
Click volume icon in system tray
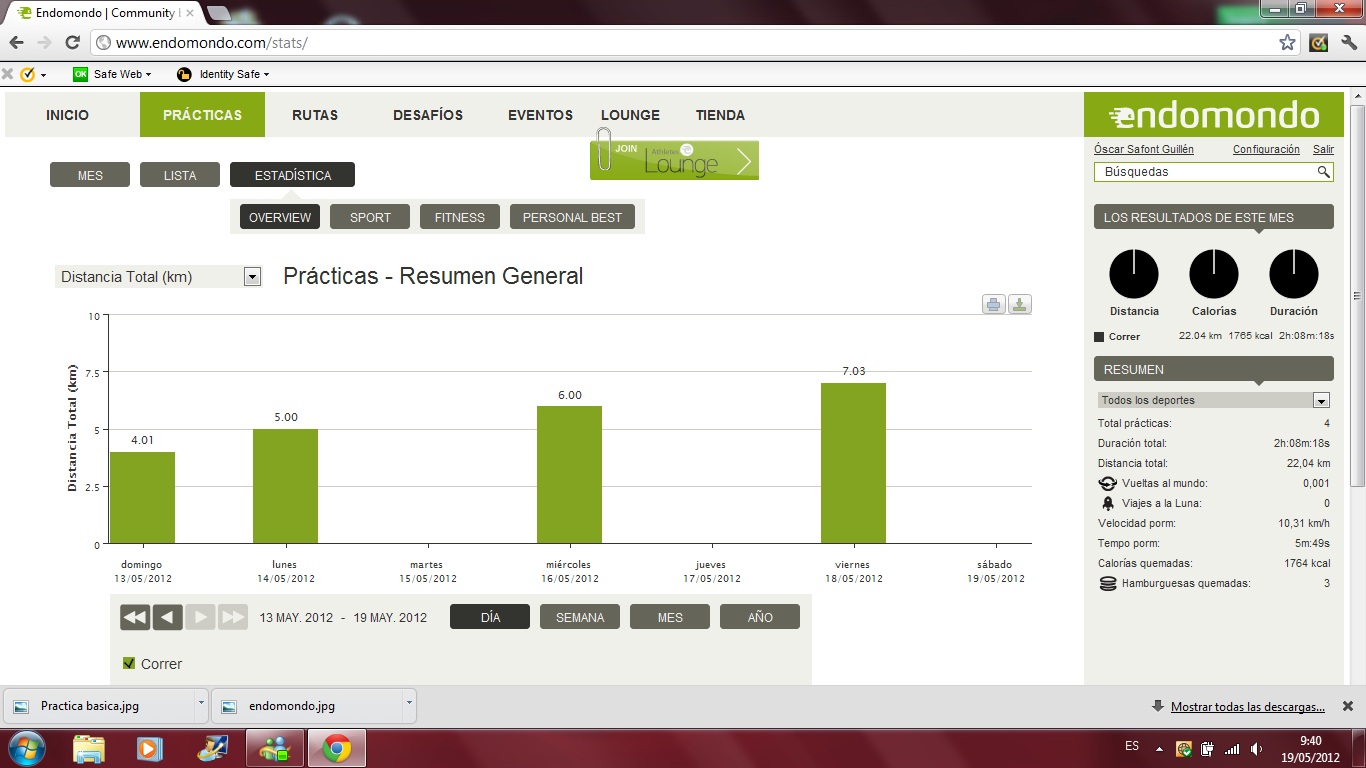[1256, 748]
